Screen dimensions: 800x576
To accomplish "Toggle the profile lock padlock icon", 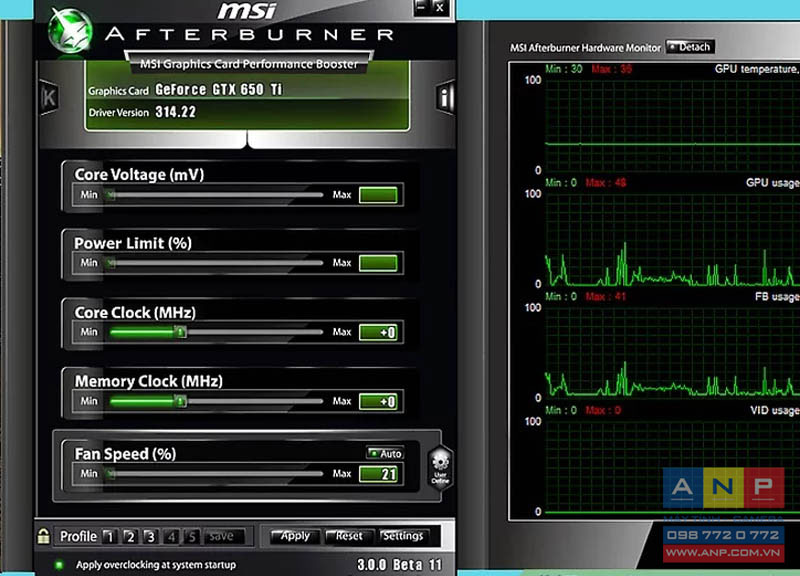I will tap(43, 536).
